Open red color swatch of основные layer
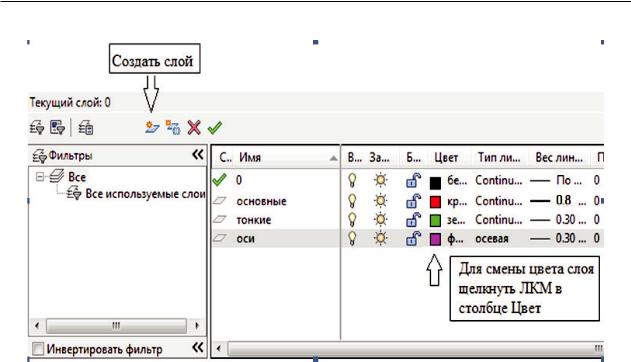631x362 pixels. pos(435,202)
